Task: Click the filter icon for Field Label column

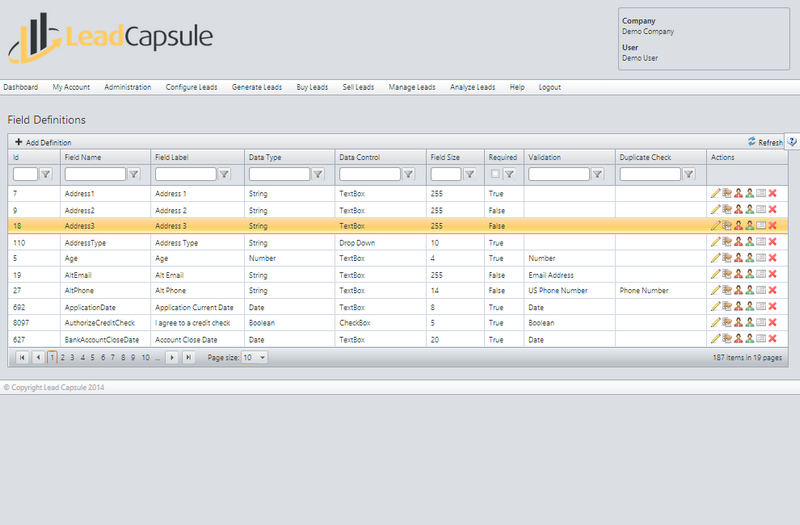Action: [x=224, y=174]
